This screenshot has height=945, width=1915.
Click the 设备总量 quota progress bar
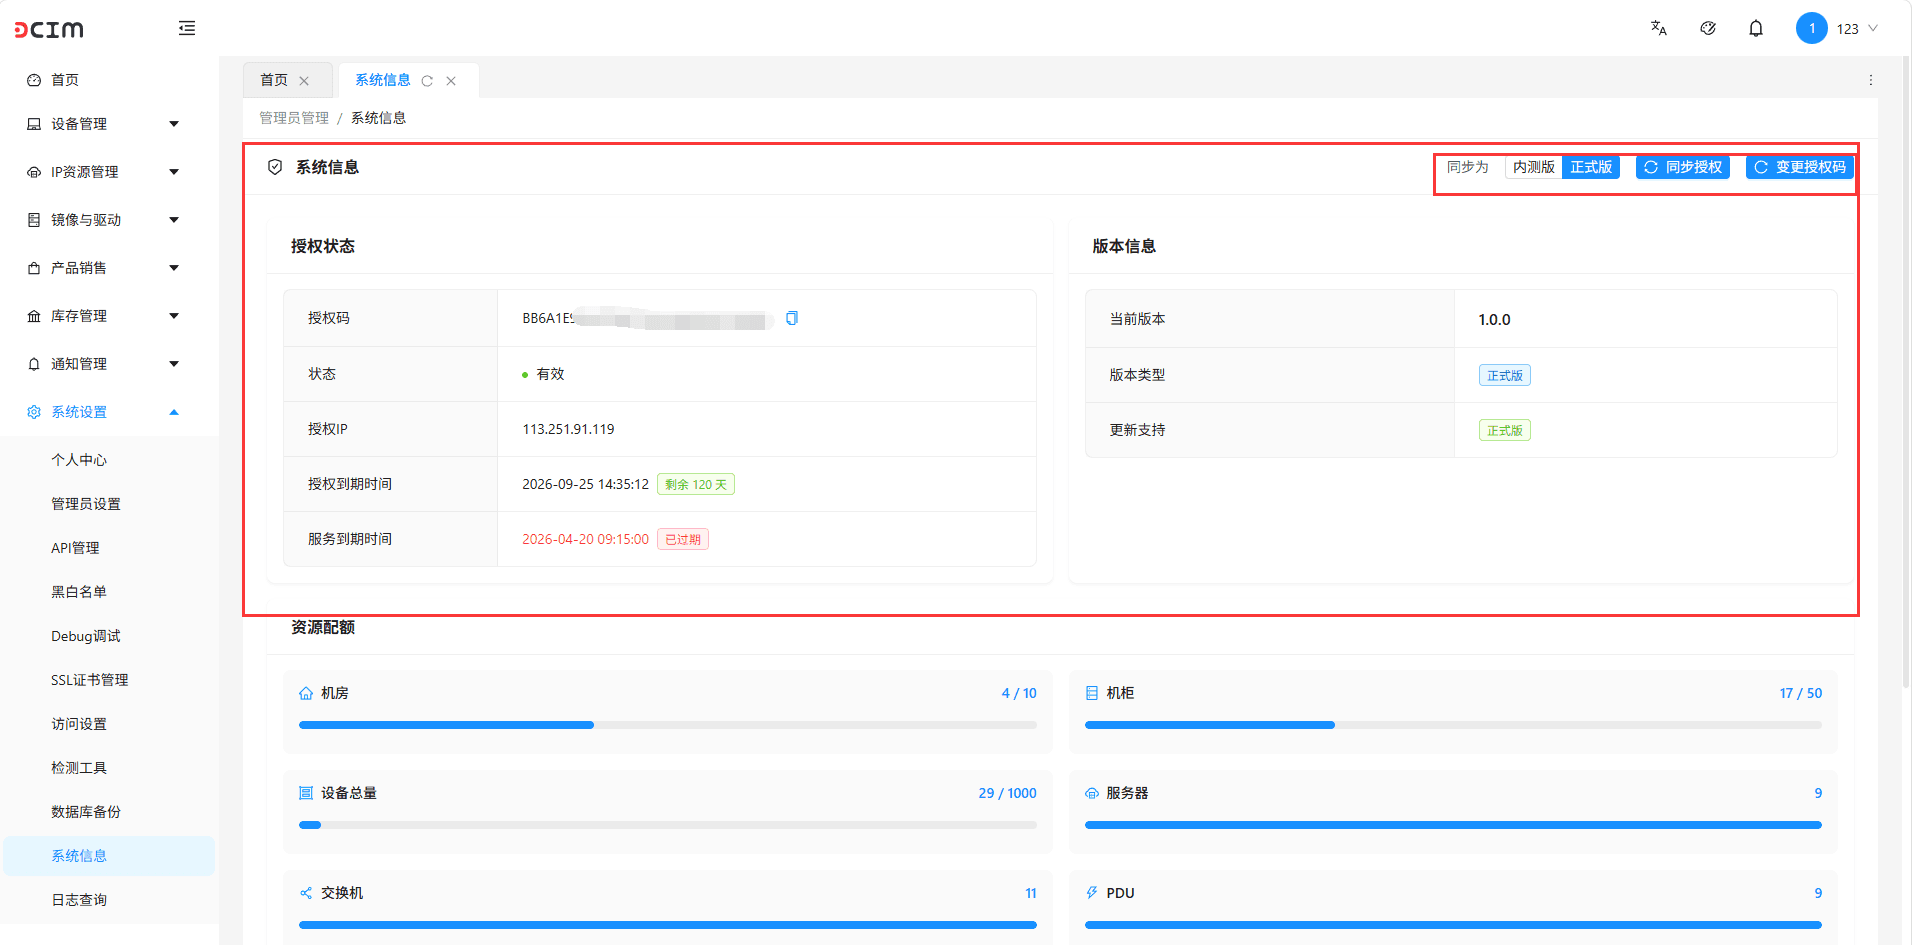point(668,825)
